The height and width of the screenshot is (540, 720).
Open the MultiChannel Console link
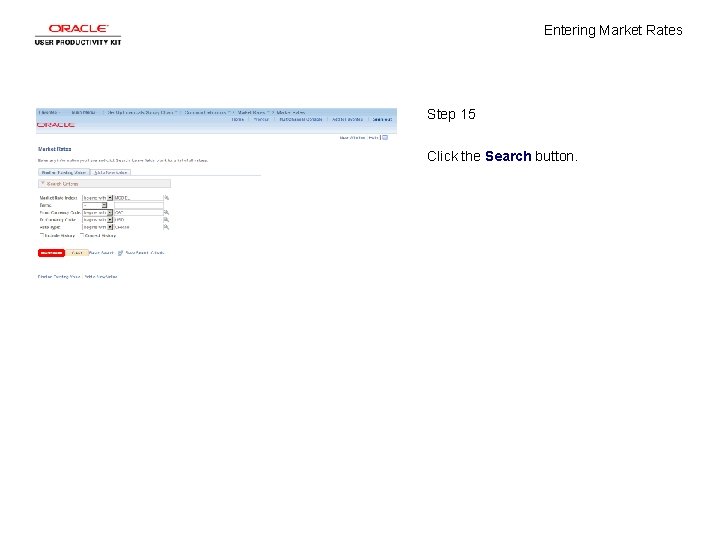(x=301, y=119)
